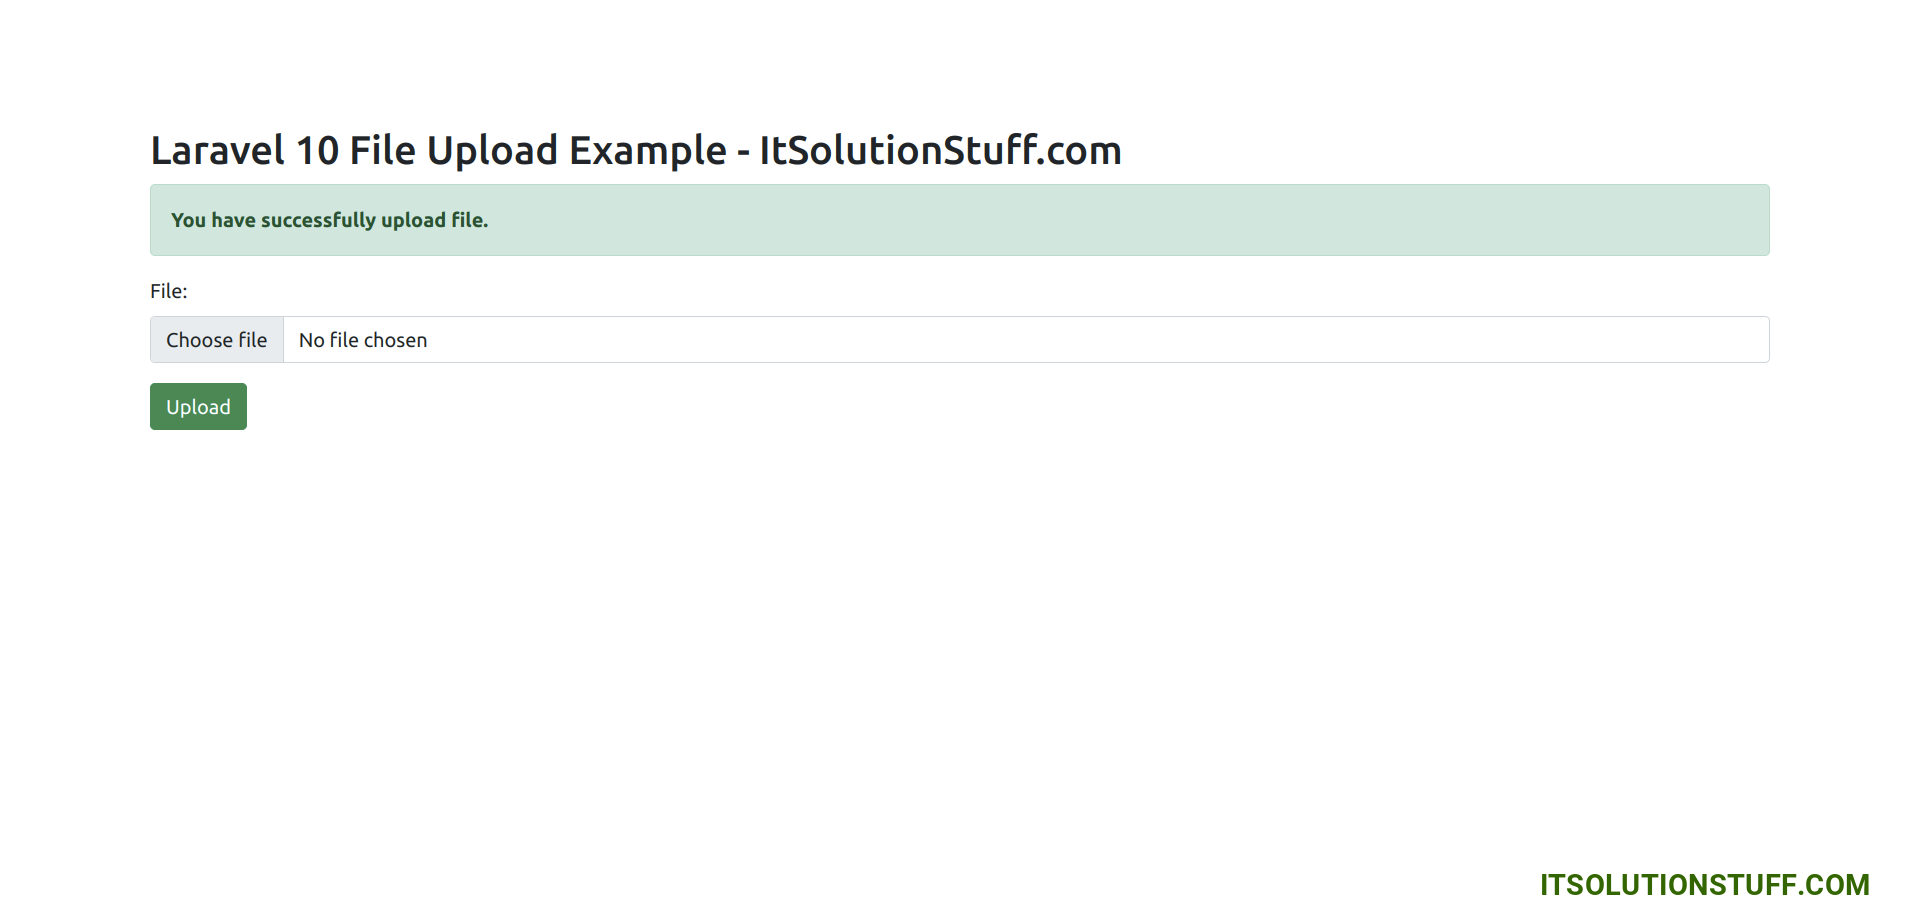Click "ItSolutionStuff.com" in the page heading
This screenshot has width=1920, height=915.
(x=940, y=151)
